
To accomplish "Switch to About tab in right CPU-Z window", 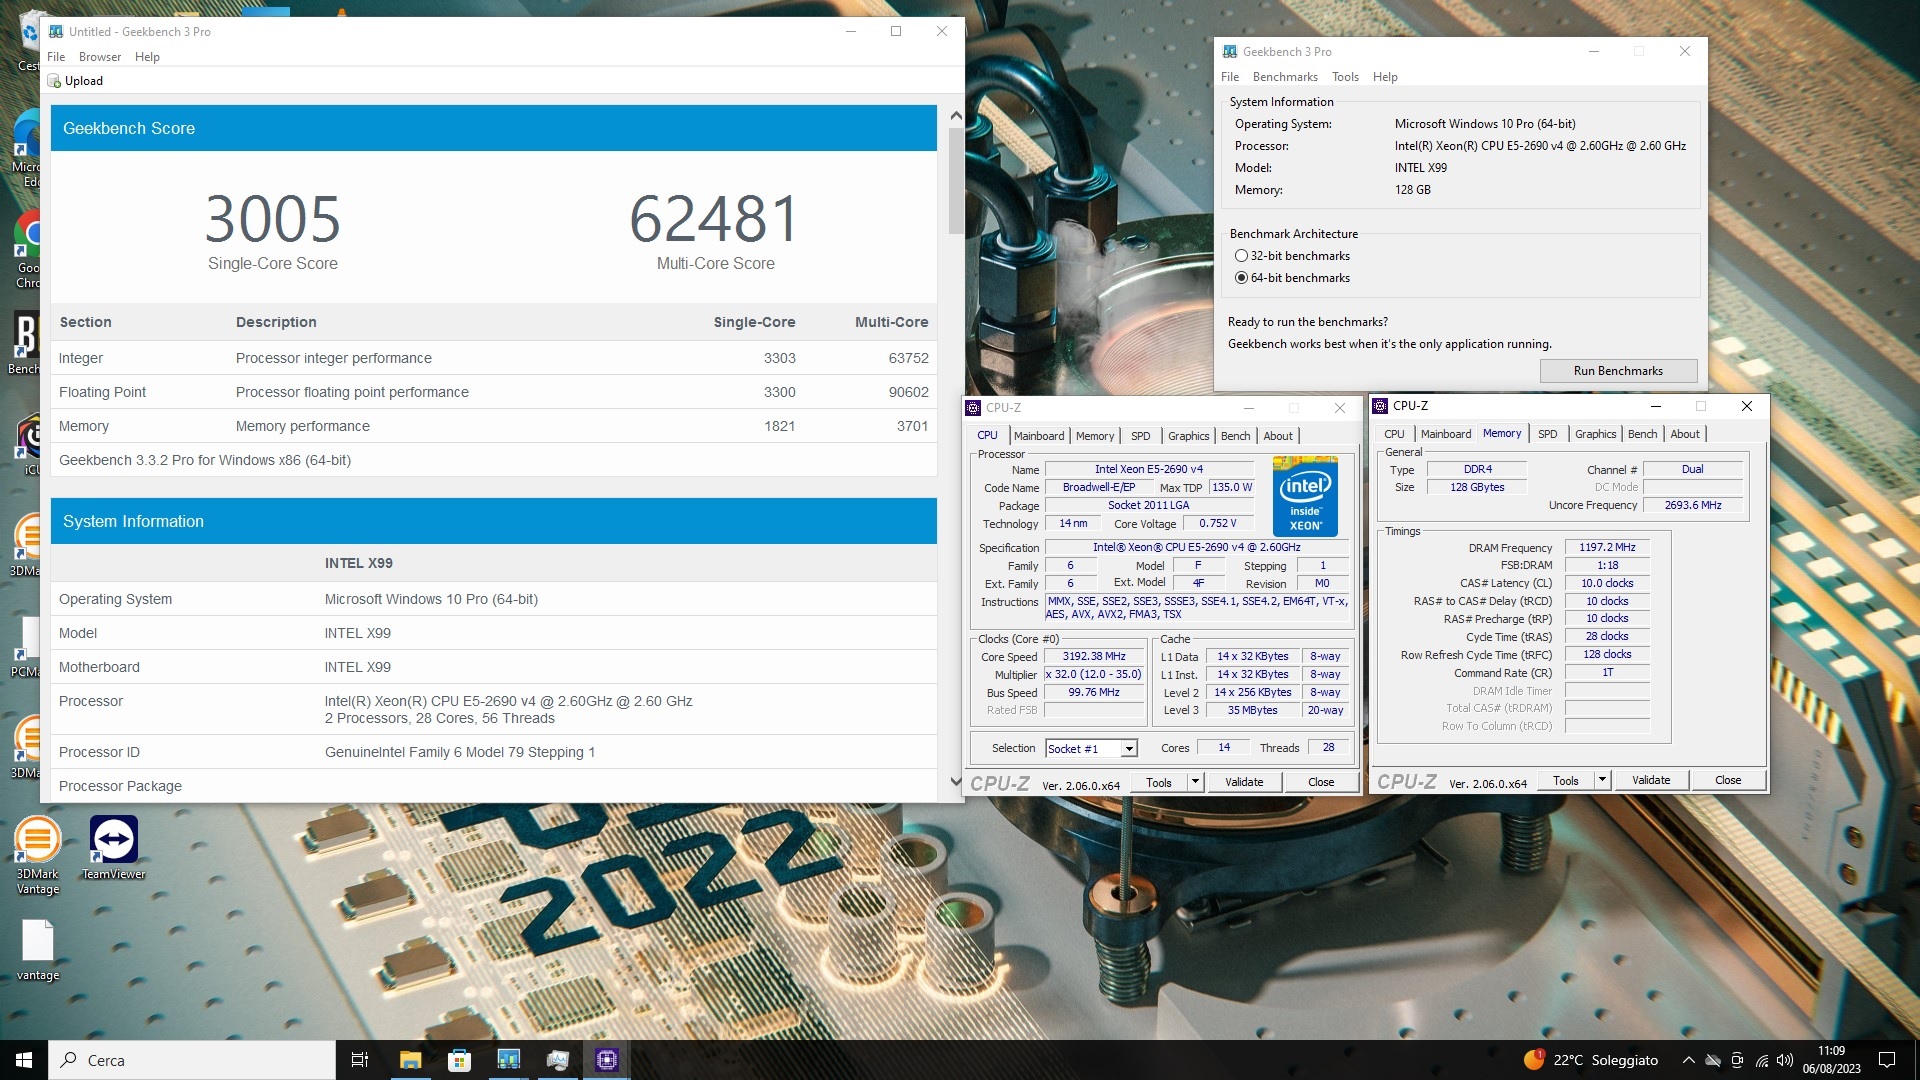I will click(x=1684, y=434).
